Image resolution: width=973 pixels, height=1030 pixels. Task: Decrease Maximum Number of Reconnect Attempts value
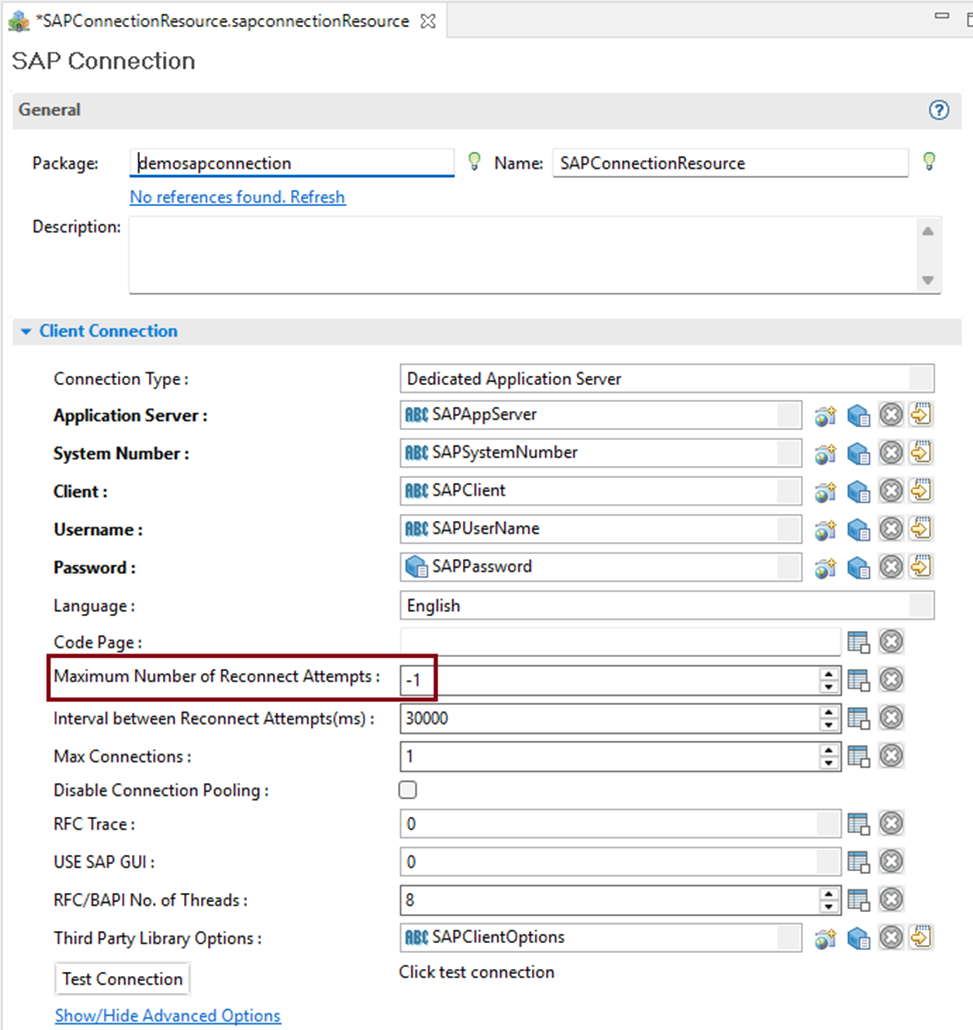point(829,686)
